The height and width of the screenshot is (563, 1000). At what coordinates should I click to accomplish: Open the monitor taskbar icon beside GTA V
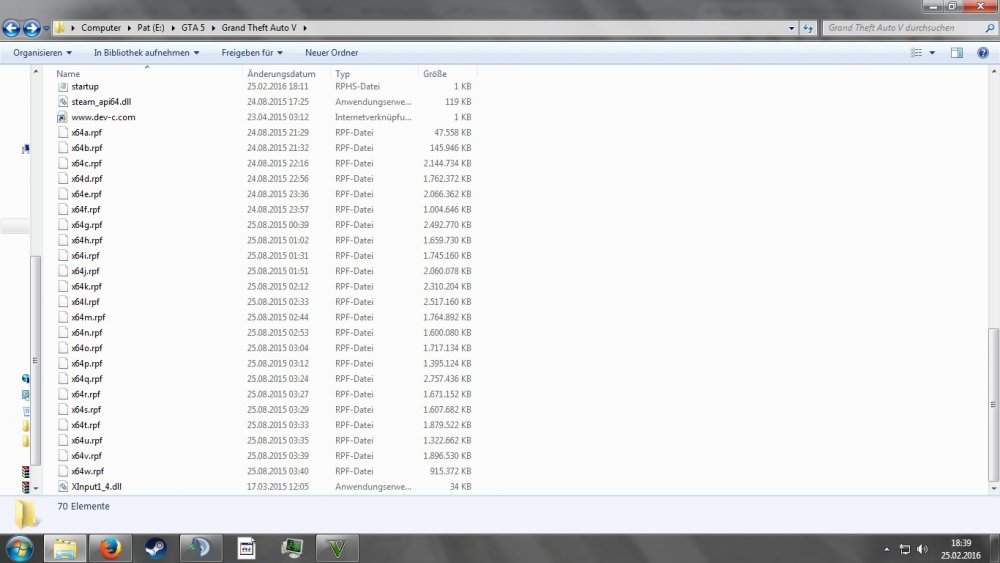[291, 548]
